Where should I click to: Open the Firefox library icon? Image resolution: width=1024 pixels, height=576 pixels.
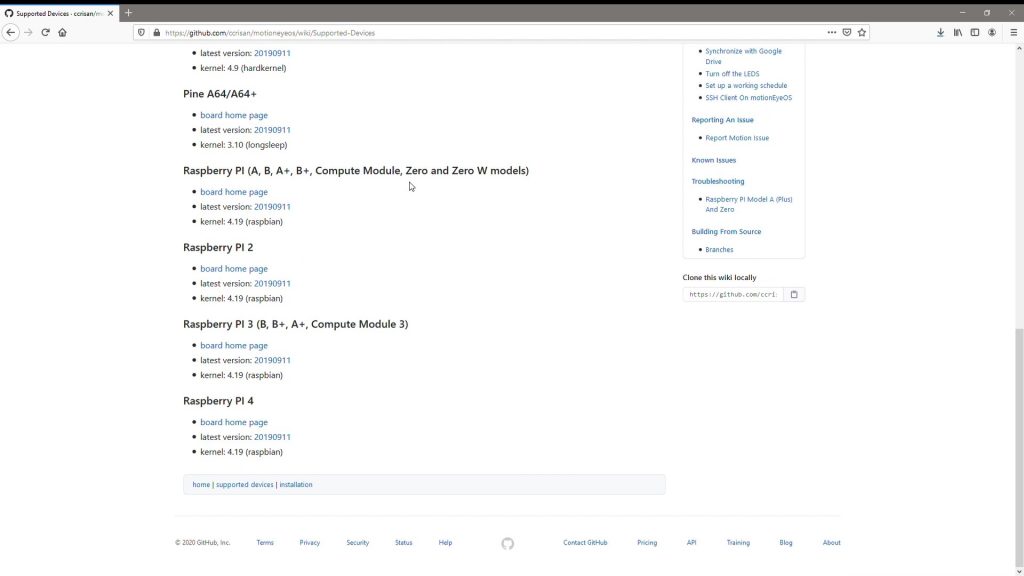[957, 32]
